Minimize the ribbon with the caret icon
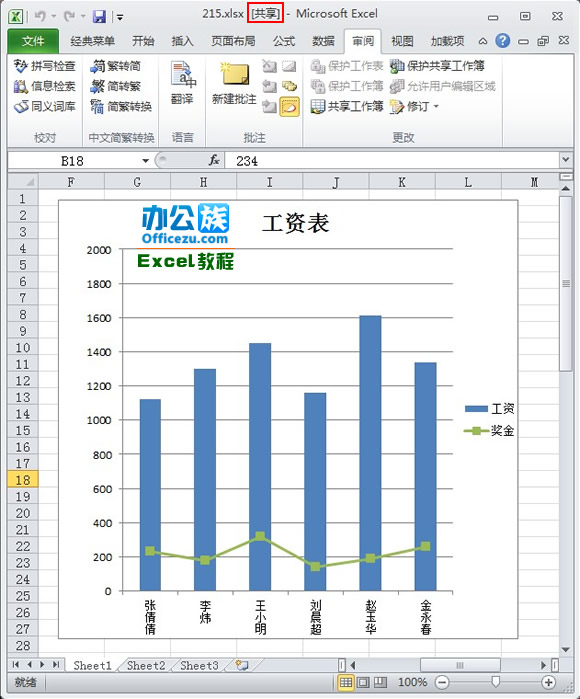 [482, 41]
